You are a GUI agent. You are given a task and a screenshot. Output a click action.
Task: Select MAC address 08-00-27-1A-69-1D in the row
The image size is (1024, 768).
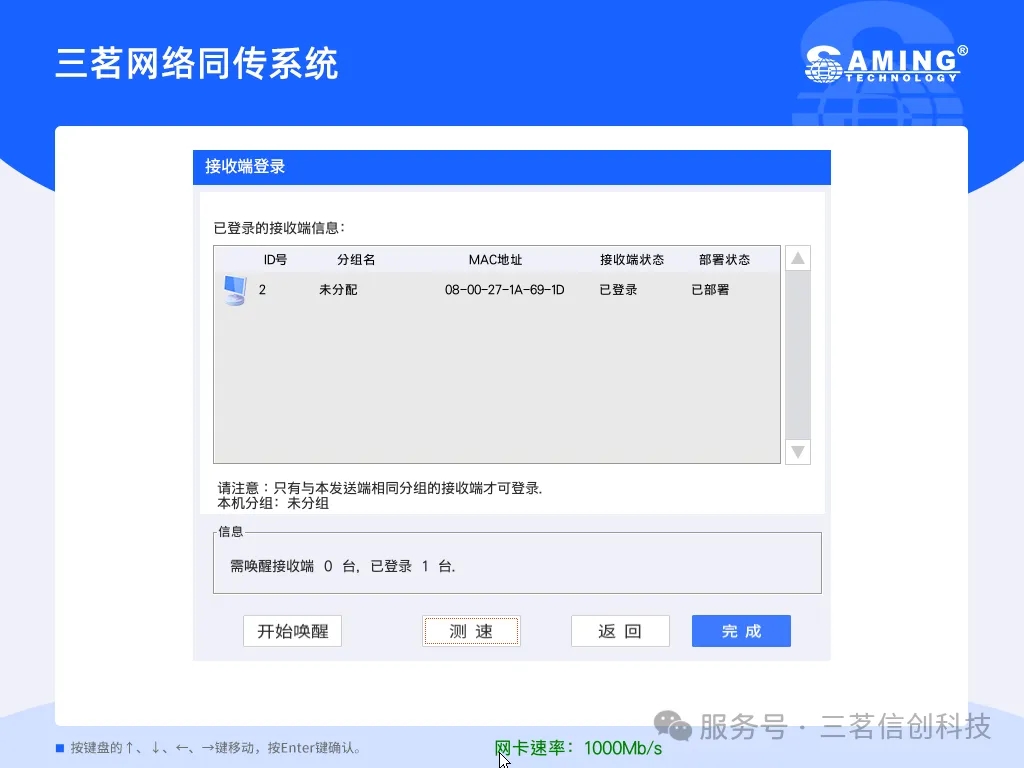505,290
